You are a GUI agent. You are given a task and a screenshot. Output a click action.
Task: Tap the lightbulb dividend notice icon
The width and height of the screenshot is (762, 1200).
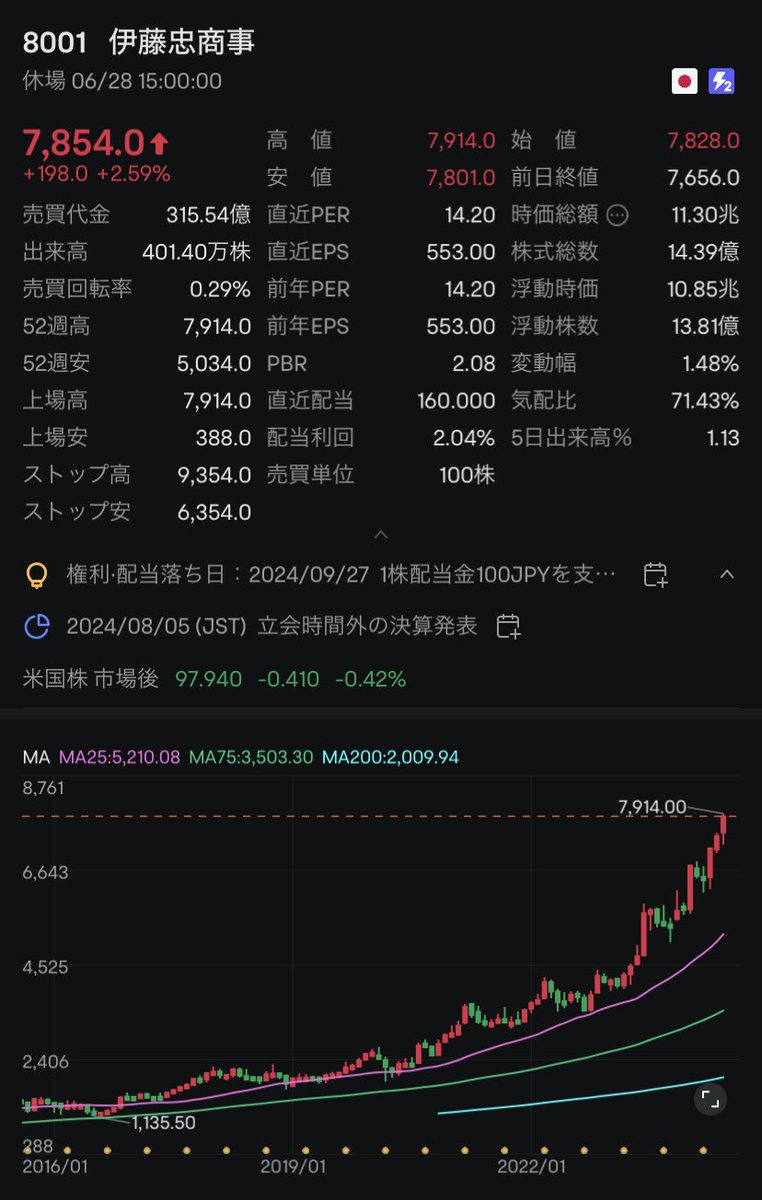click(37, 574)
